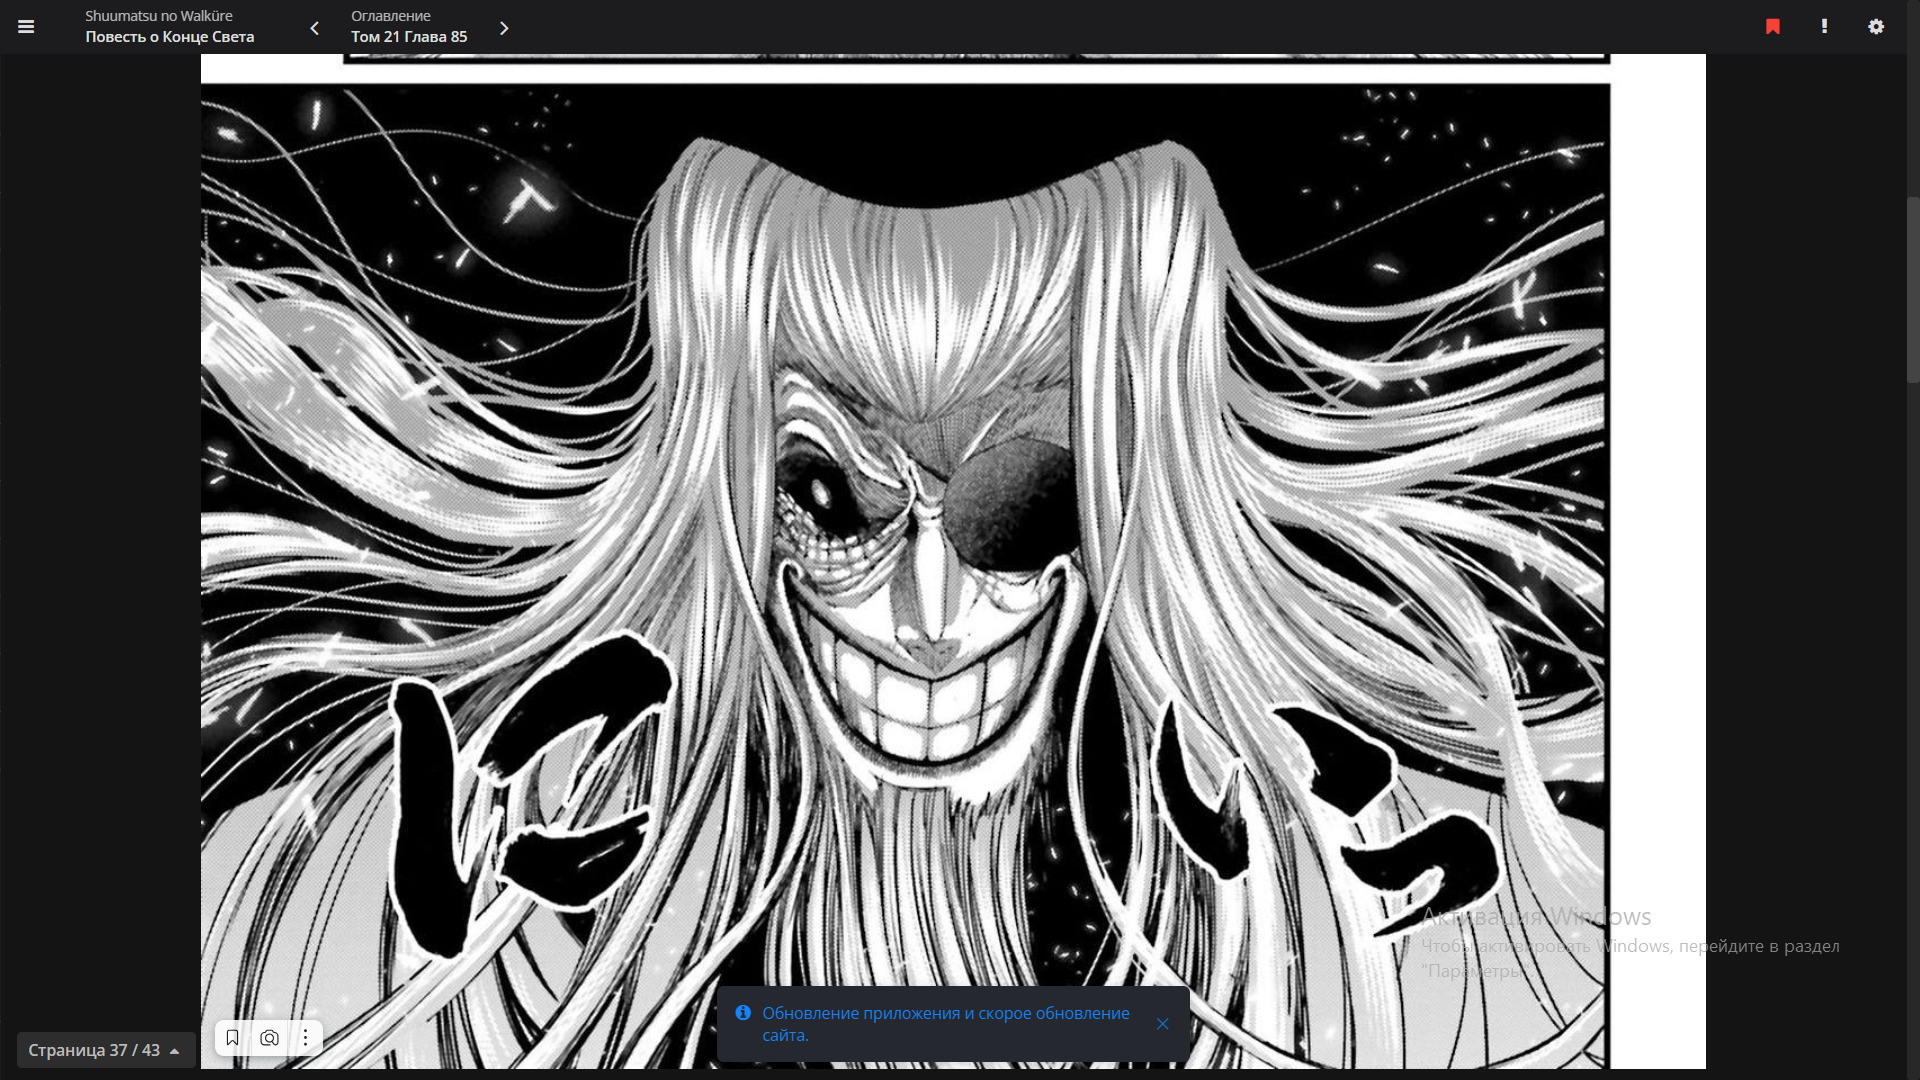Go to the previous chapter with the left chevron

pyautogui.click(x=315, y=28)
